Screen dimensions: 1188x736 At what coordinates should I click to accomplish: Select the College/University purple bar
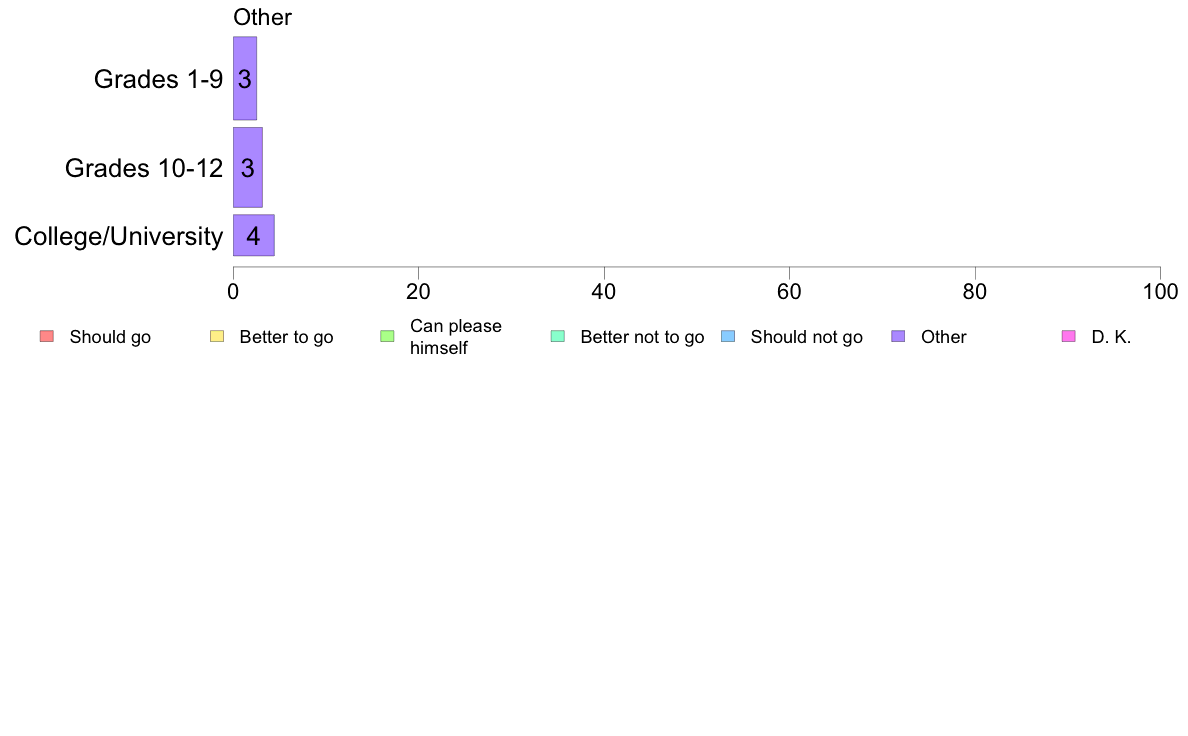pos(254,235)
